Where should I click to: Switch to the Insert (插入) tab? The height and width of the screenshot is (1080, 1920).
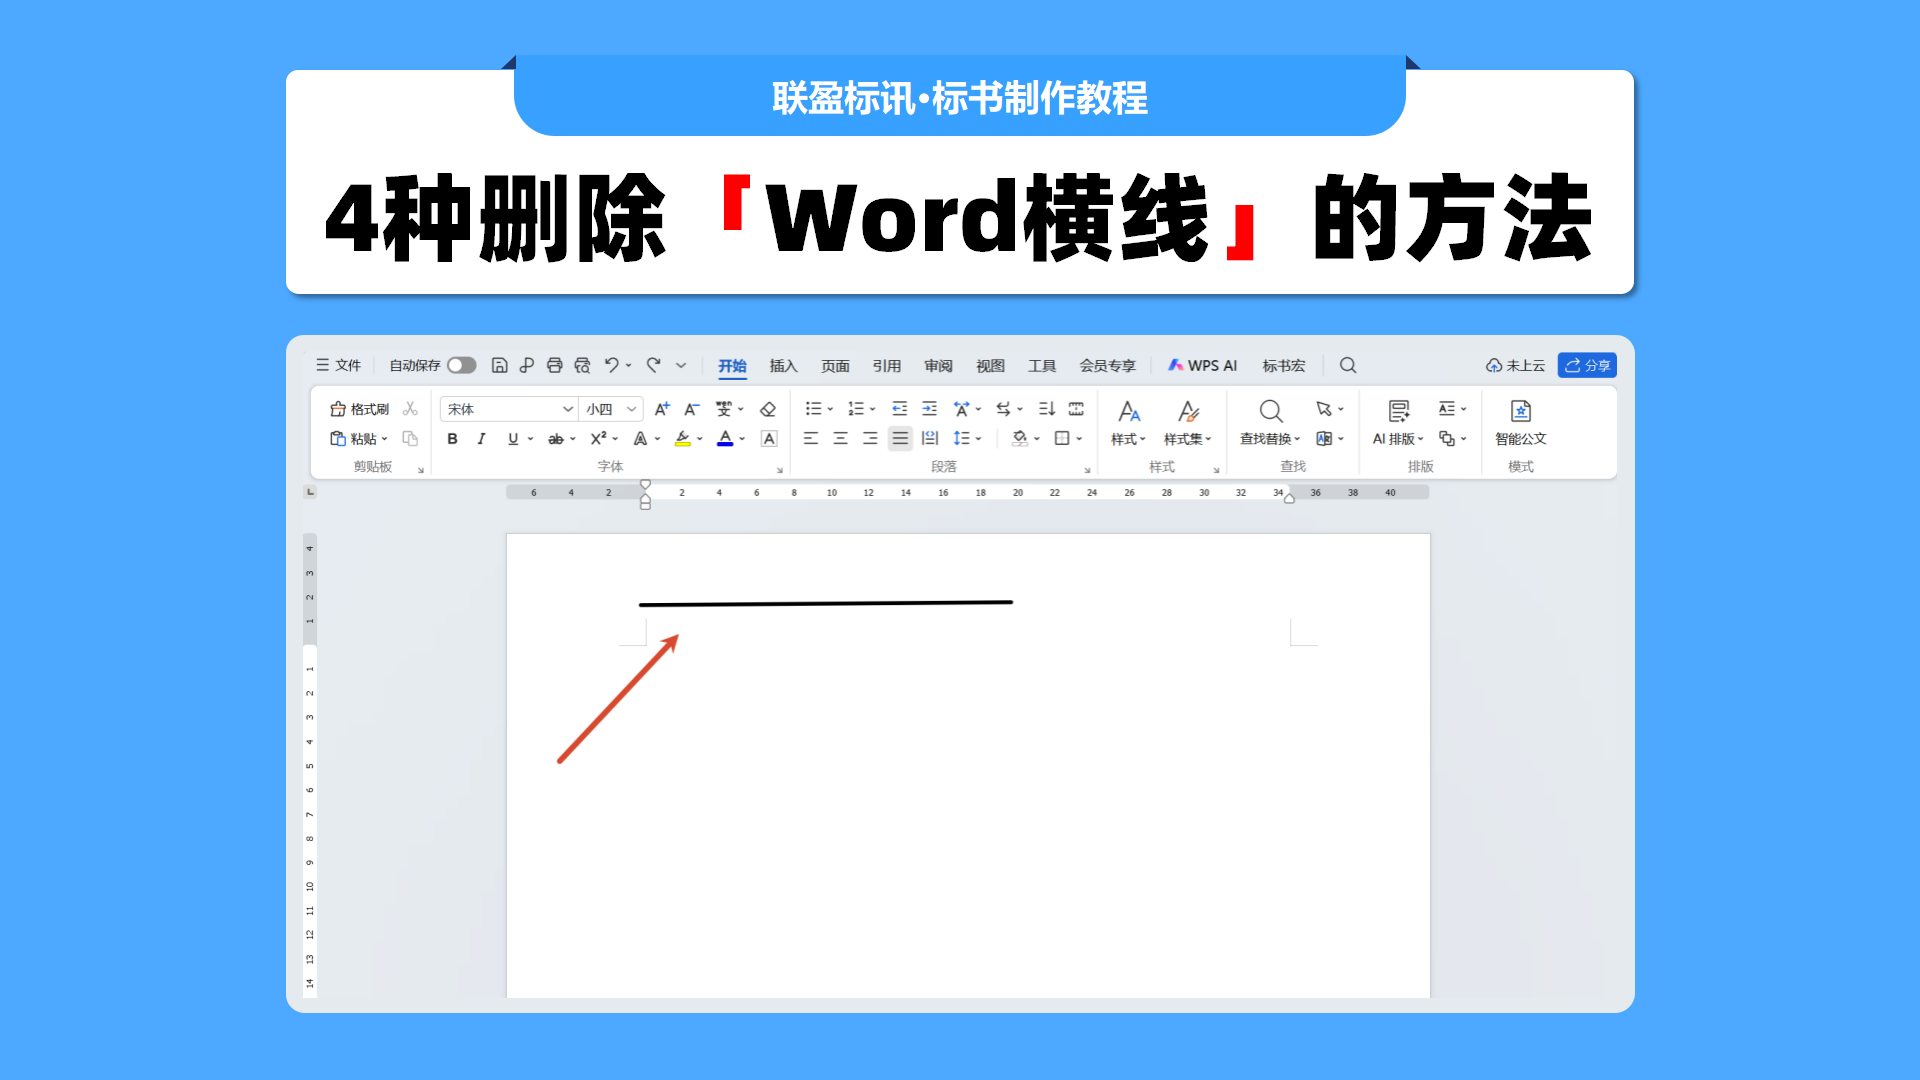coord(783,366)
